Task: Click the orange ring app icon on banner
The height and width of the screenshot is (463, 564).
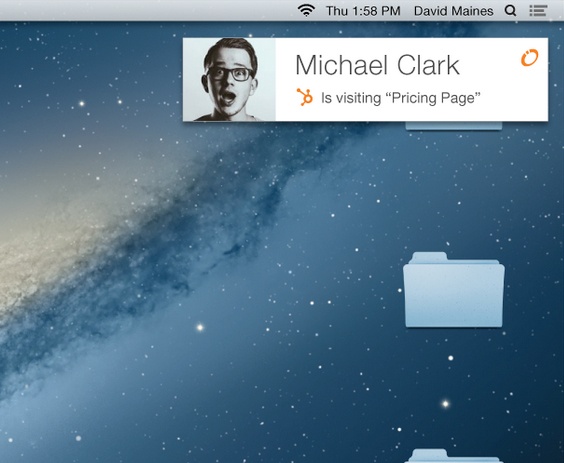Action: [529, 58]
